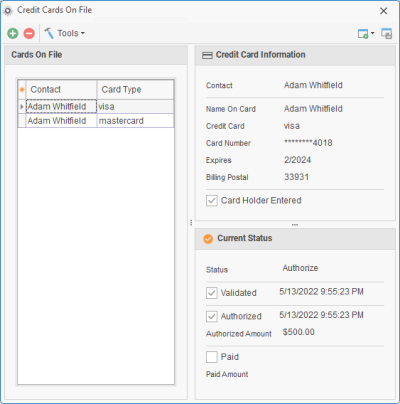Select the mastercard row for Adam Whitfield
This screenshot has width=400, height=404.
point(96,121)
